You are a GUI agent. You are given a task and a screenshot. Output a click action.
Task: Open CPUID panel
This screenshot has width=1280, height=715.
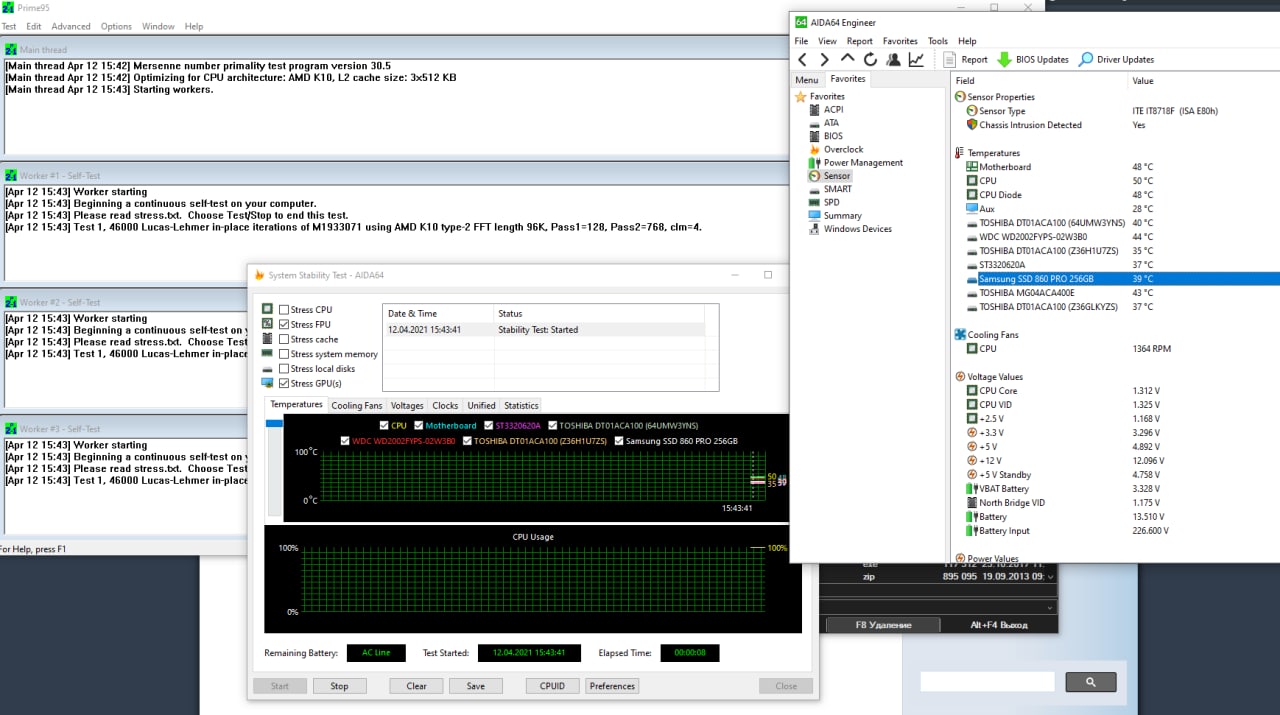pyautogui.click(x=552, y=686)
